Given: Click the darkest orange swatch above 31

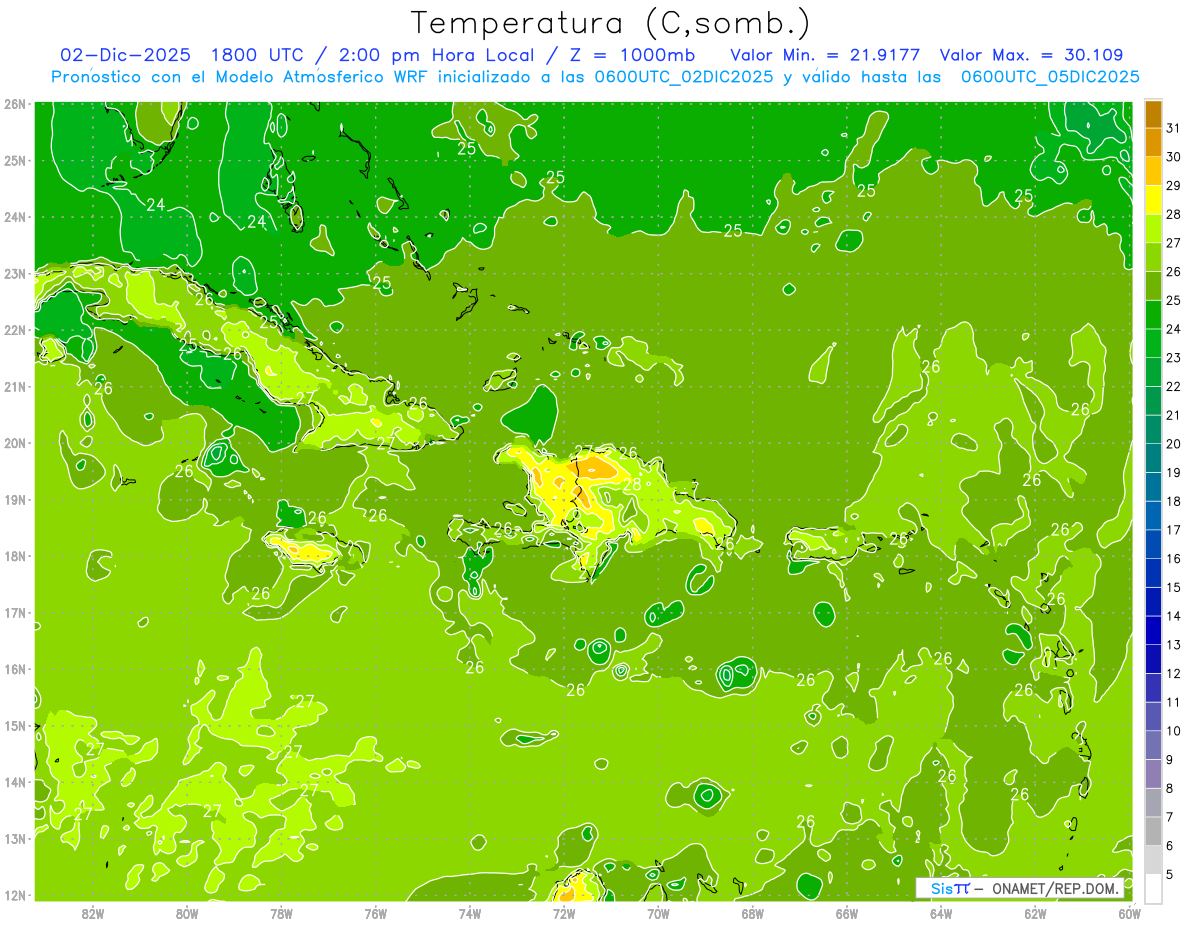Looking at the screenshot, I should tap(1154, 114).
